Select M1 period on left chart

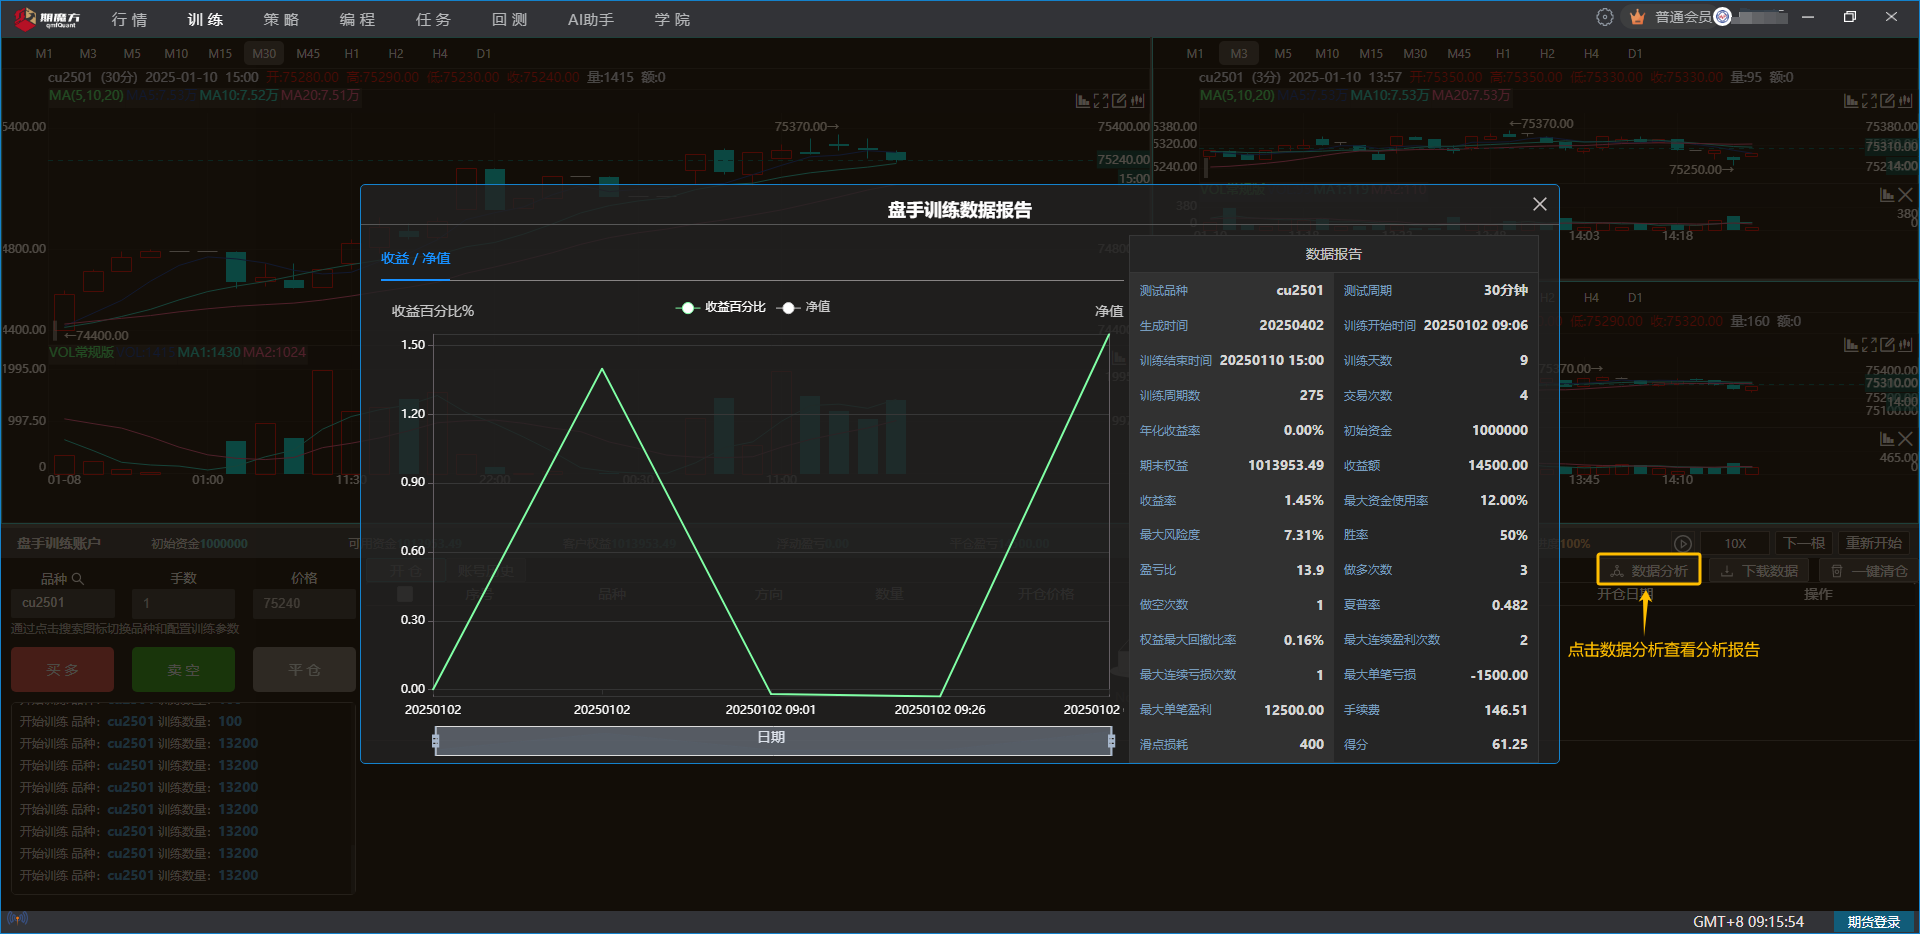click(44, 53)
